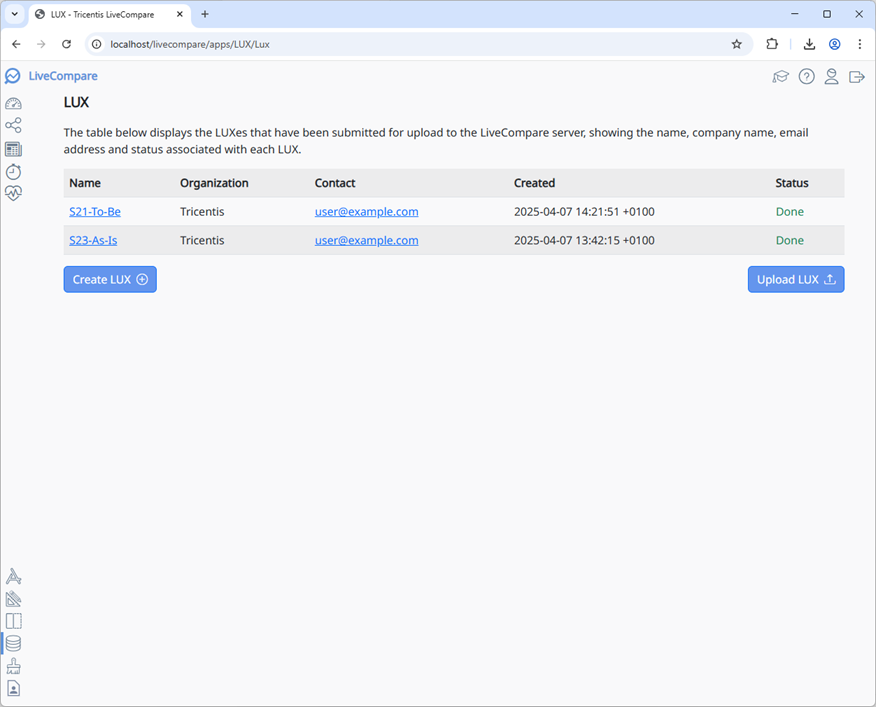Viewport: 876px width, 707px height.
Task: Open the share/workflow nodes sidebar icon
Action: (x=13, y=125)
